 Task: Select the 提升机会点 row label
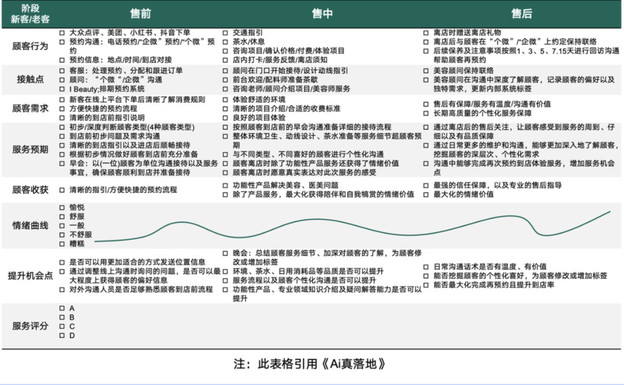coord(30,276)
